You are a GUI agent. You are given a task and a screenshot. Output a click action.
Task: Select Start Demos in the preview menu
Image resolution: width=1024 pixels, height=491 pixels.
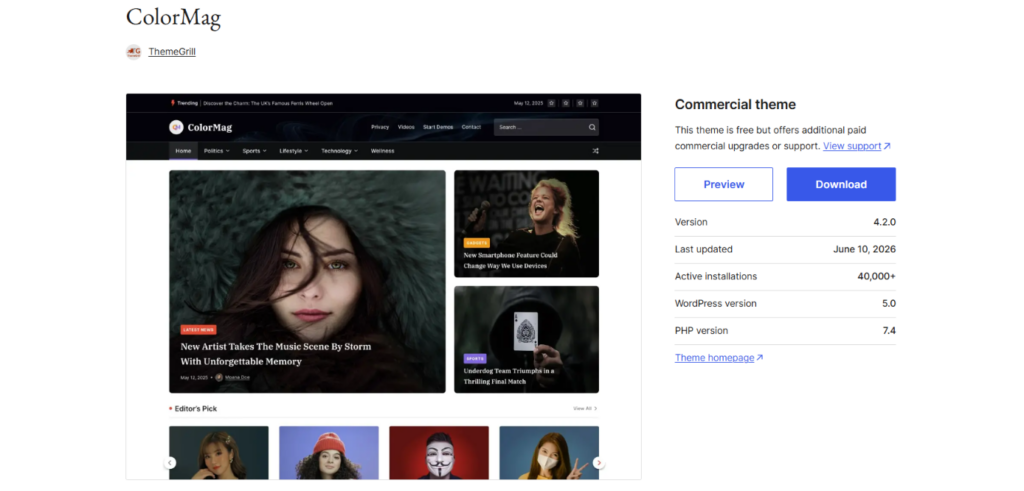tap(438, 127)
